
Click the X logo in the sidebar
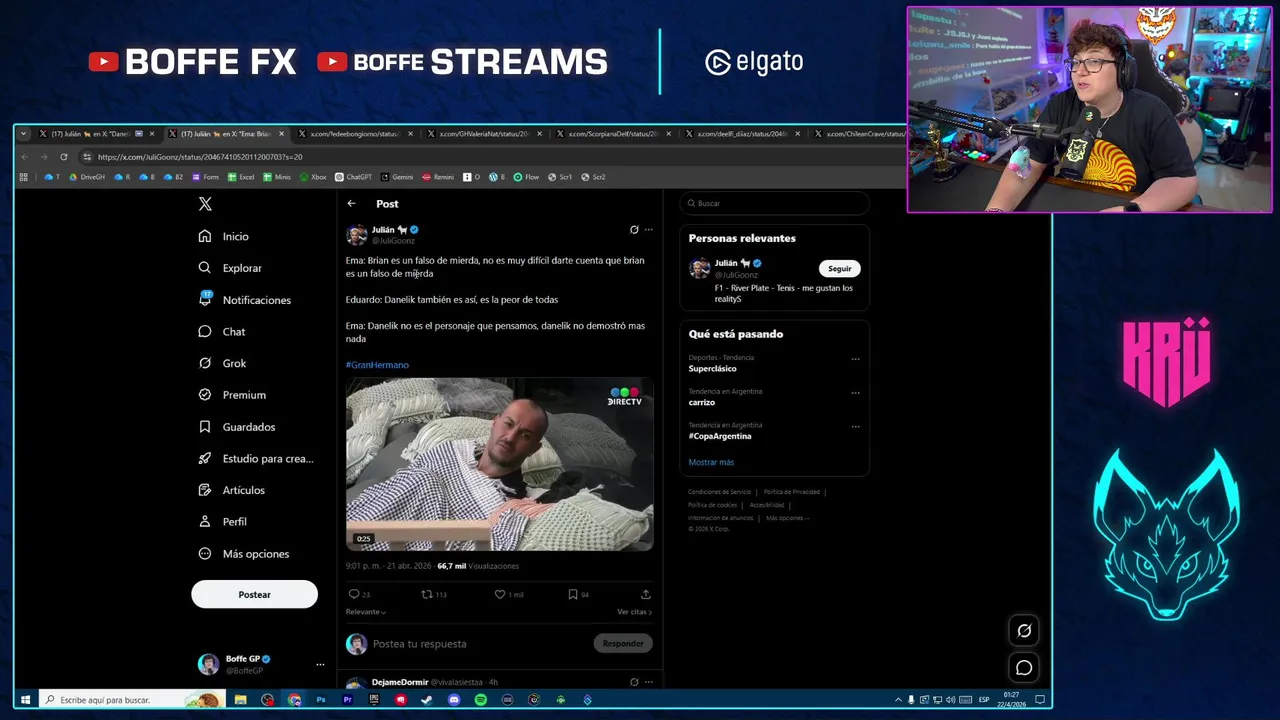tap(205, 204)
